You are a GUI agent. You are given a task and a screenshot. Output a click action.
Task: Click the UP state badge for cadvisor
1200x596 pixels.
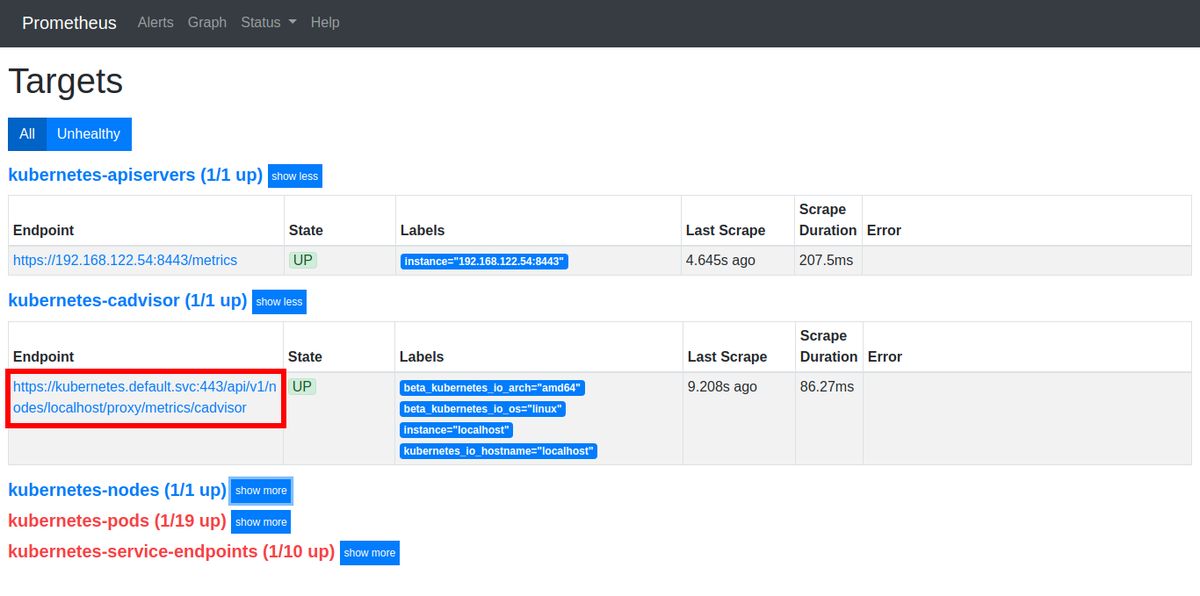(x=303, y=386)
